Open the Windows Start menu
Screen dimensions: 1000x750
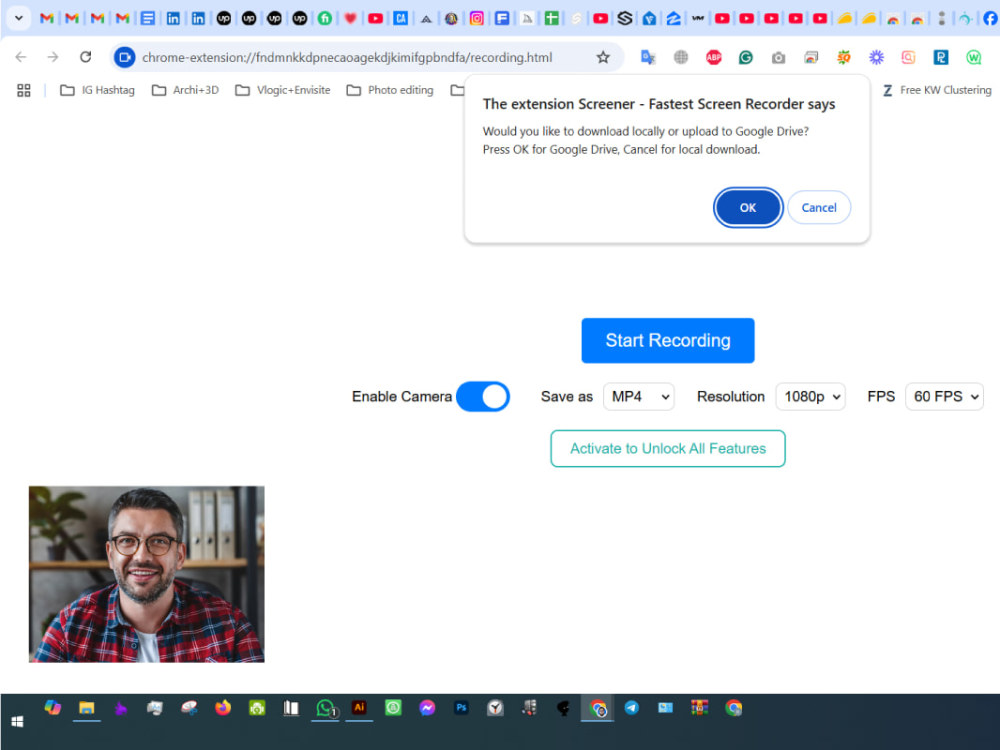coord(17,721)
